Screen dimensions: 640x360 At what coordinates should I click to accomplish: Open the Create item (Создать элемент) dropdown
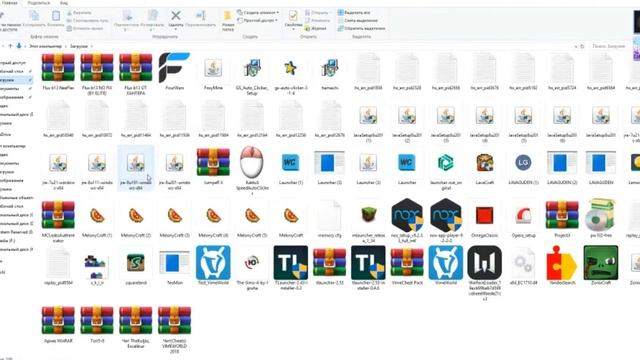point(258,13)
